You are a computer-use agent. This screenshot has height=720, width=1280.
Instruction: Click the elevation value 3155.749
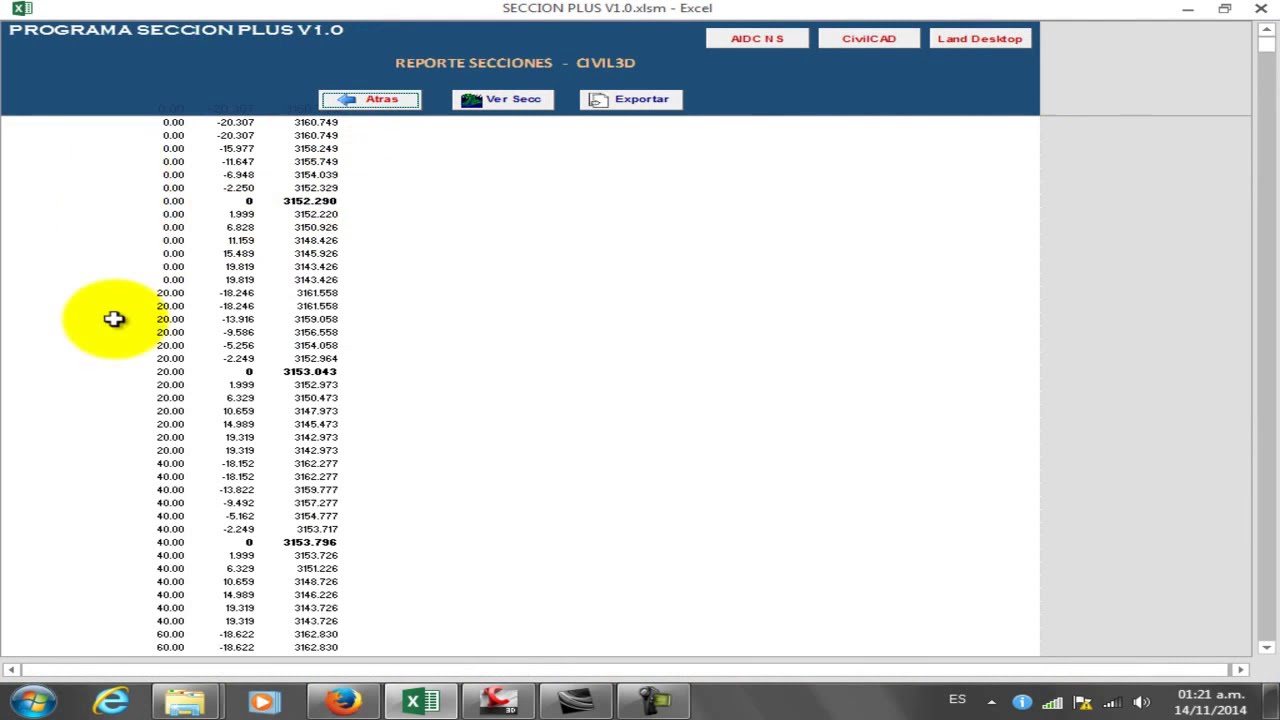pyautogui.click(x=315, y=162)
